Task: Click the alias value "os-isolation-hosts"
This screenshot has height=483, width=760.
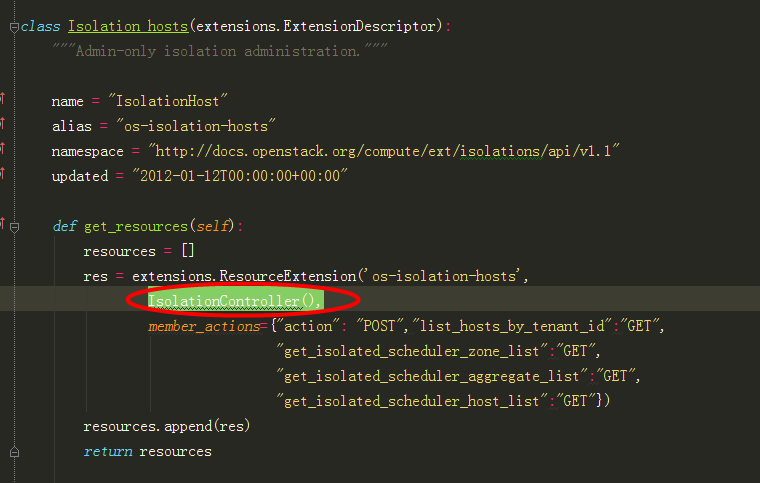Action: (x=196, y=126)
